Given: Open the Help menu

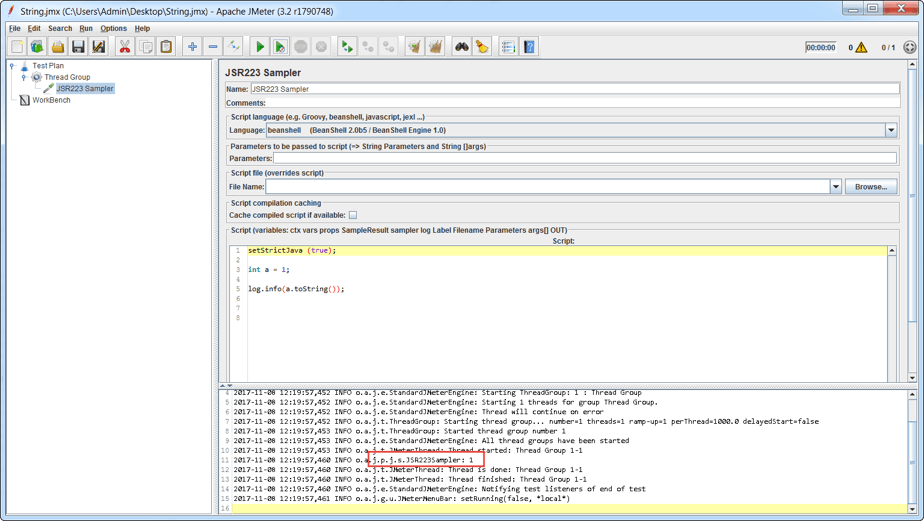Looking at the screenshot, I should (x=142, y=28).
